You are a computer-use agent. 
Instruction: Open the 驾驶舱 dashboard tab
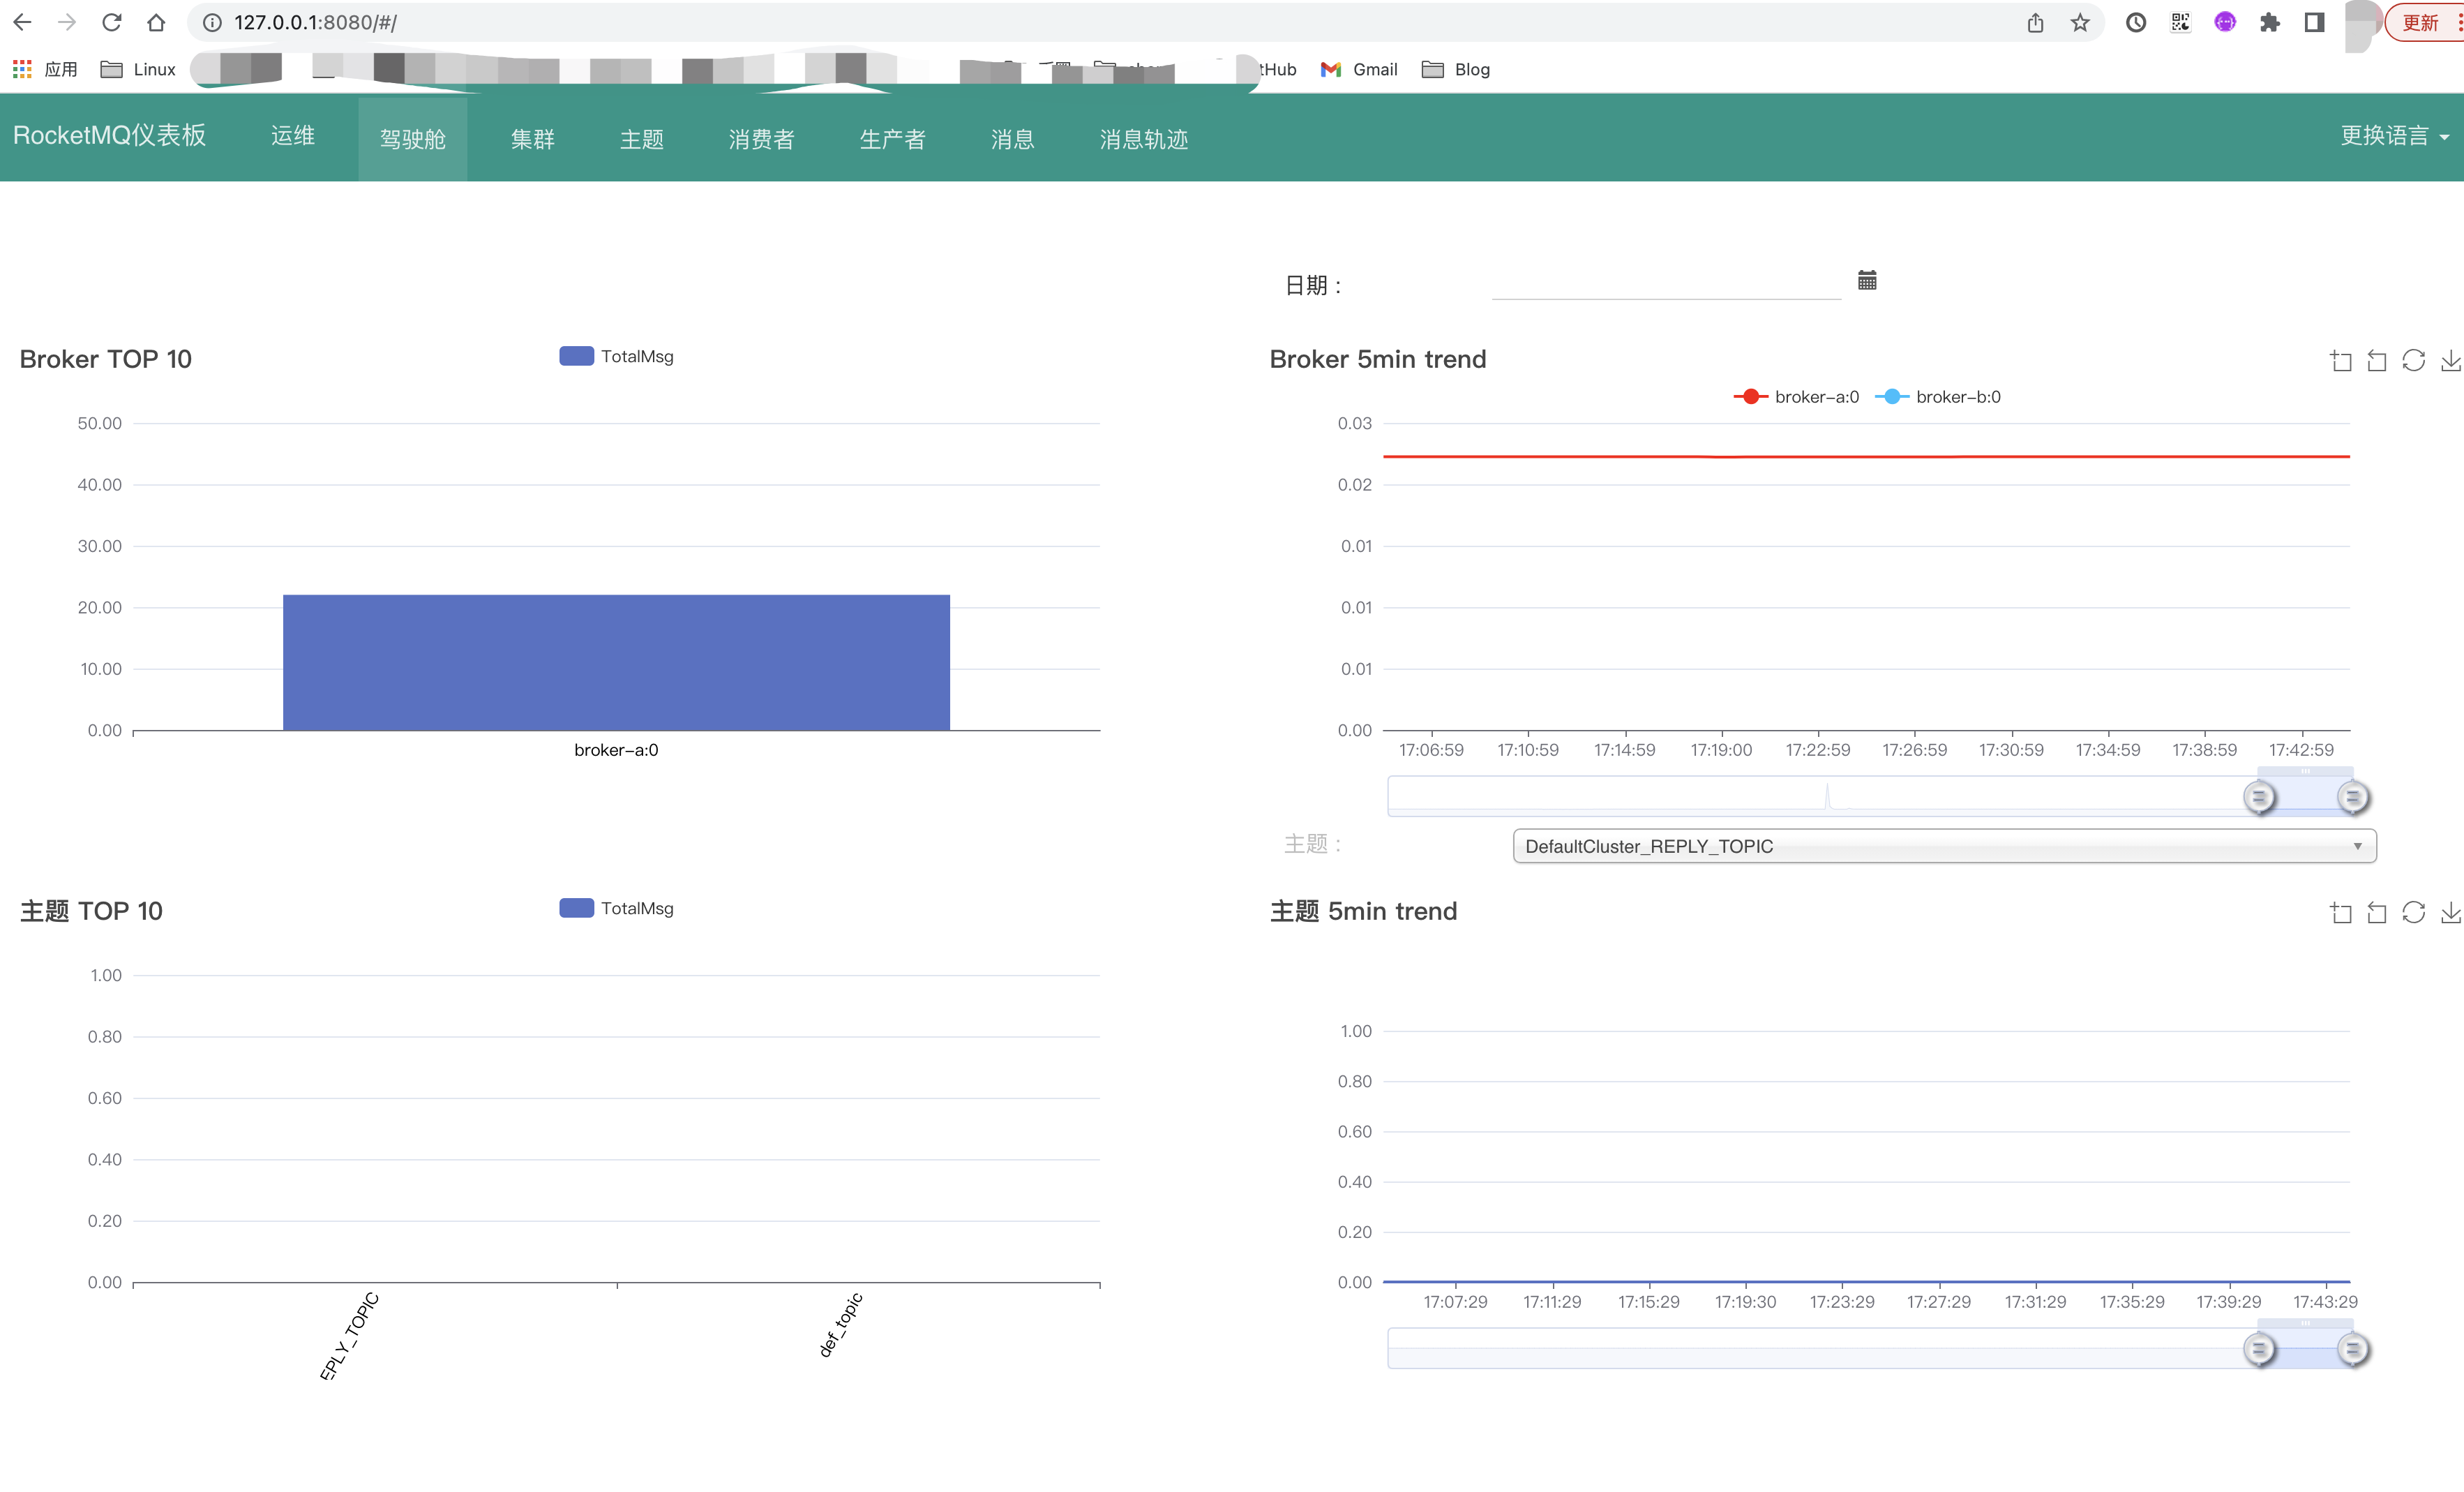pos(413,139)
